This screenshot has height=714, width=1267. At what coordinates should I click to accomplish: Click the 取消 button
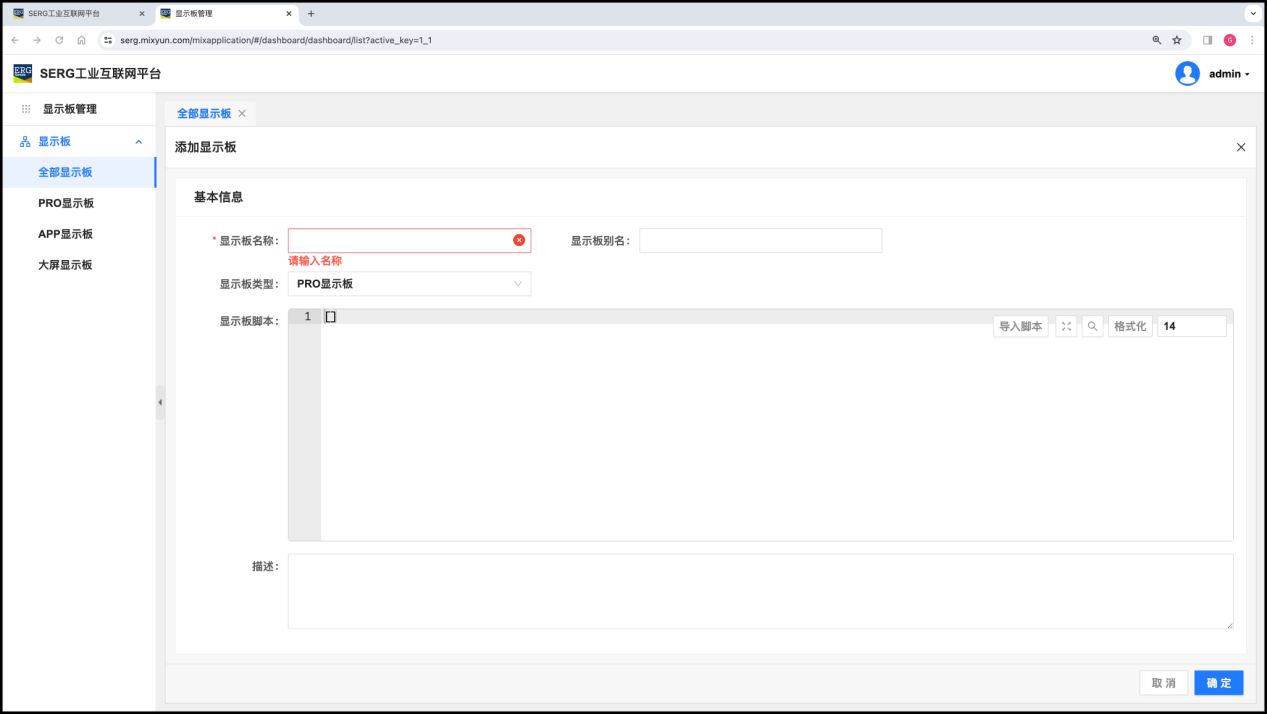[1163, 683]
